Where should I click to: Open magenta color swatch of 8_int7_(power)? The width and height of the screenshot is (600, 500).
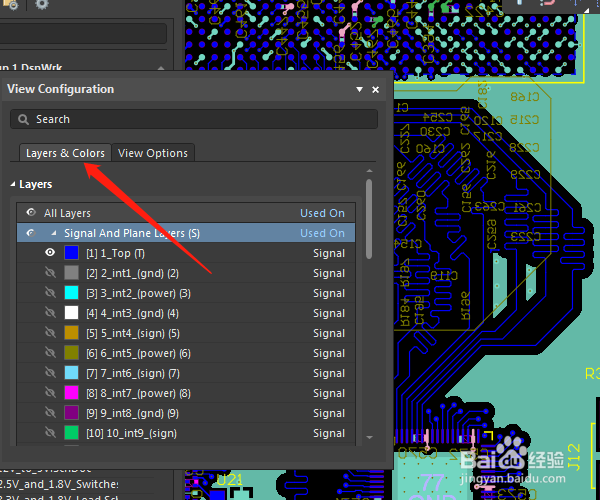(x=72, y=393)
